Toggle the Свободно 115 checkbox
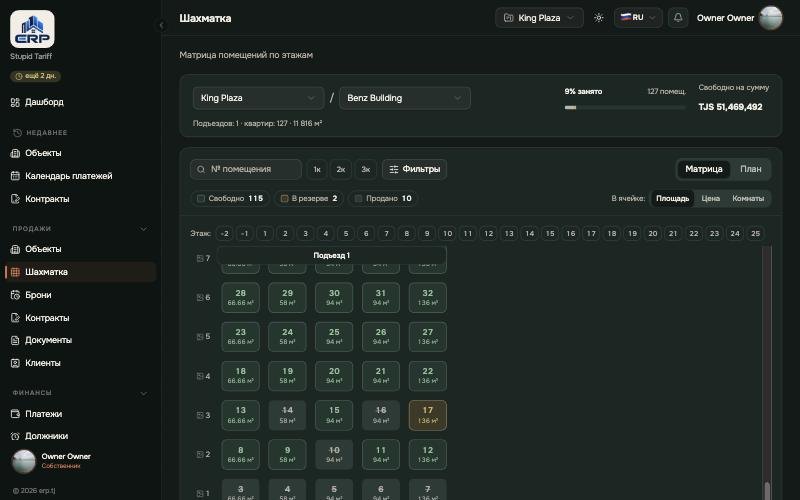Screen dimensions: 800x500 pyautogui.click(x=201, y=198)
